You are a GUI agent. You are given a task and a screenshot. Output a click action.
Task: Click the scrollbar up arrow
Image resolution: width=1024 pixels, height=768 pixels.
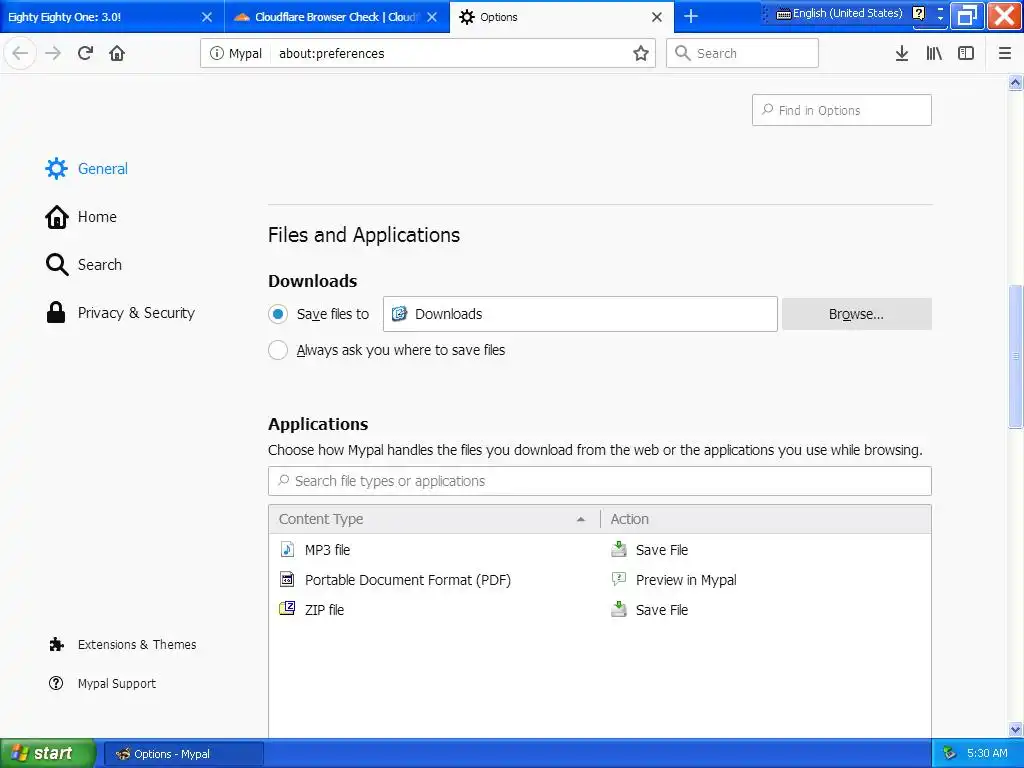point(1015,82)
